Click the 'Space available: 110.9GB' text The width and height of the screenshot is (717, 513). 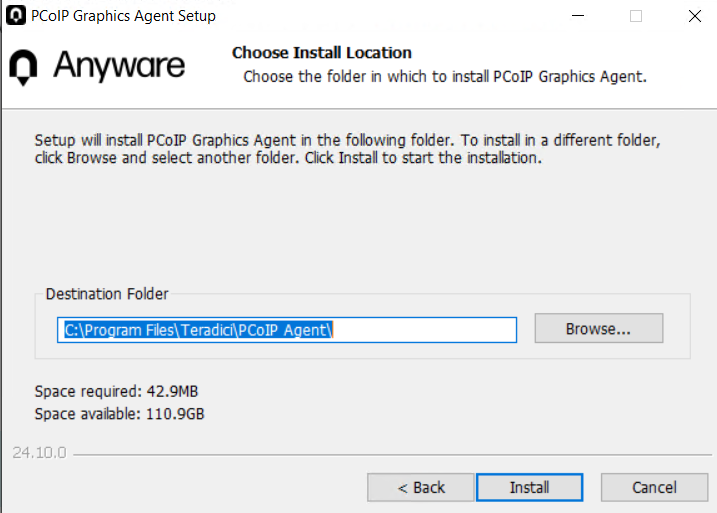coord(119,414)
